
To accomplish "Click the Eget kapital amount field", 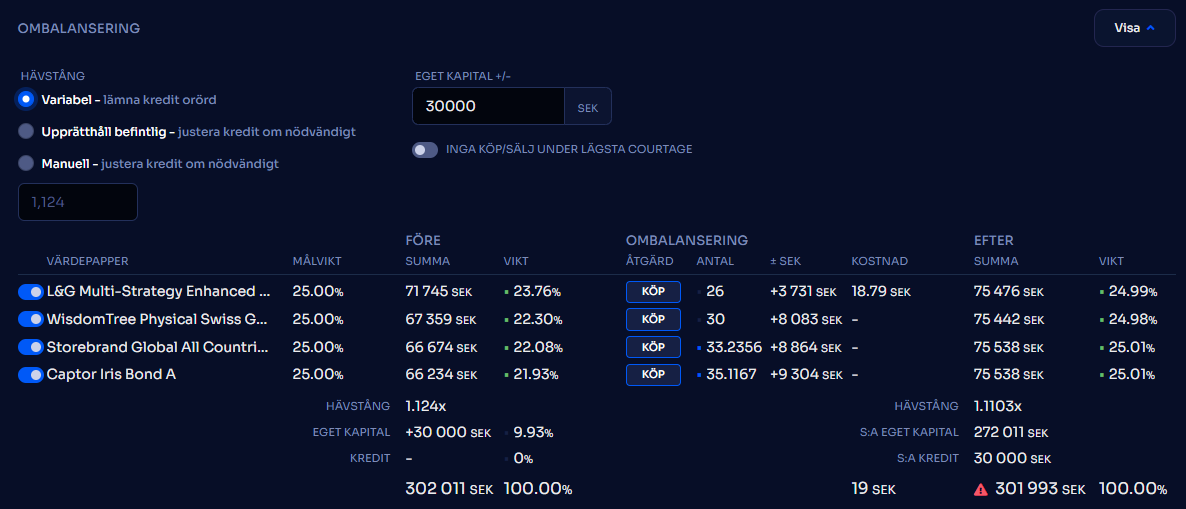I will click(487, 106).
